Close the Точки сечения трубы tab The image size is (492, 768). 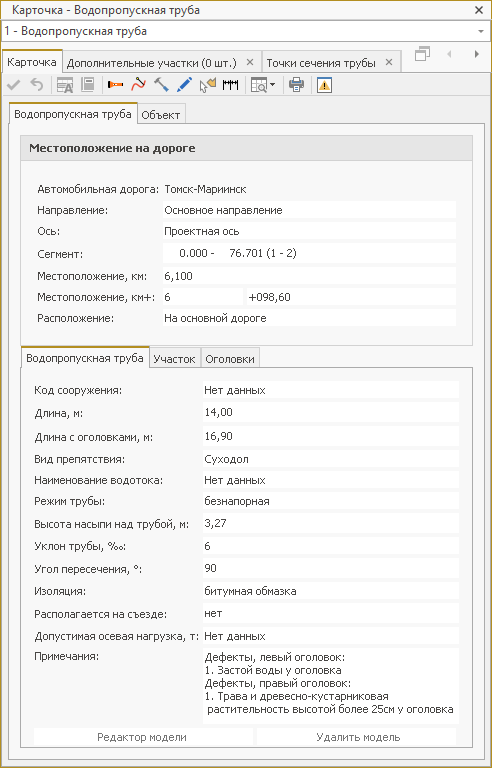click(x=389, y=63)
